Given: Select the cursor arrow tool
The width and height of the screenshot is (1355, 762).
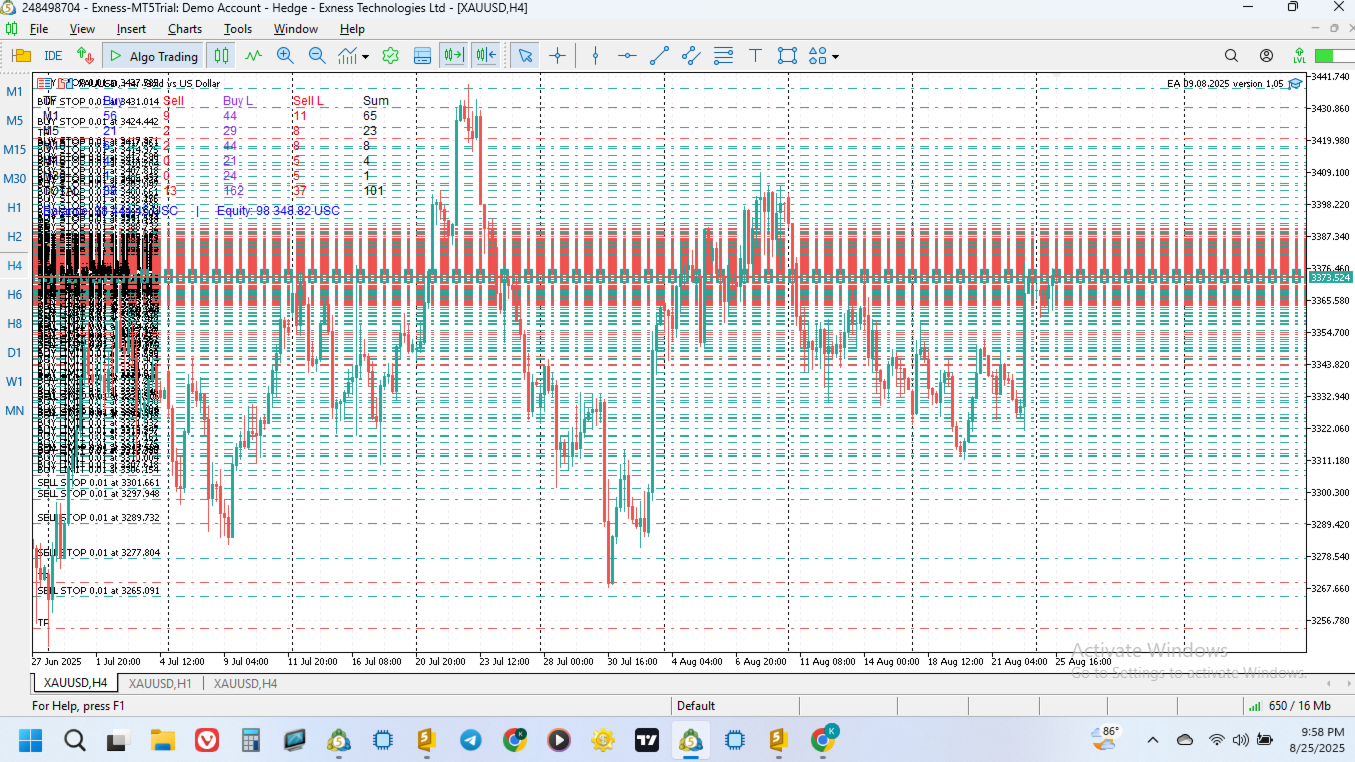Looking at the screenshot, I should point(526,56).
